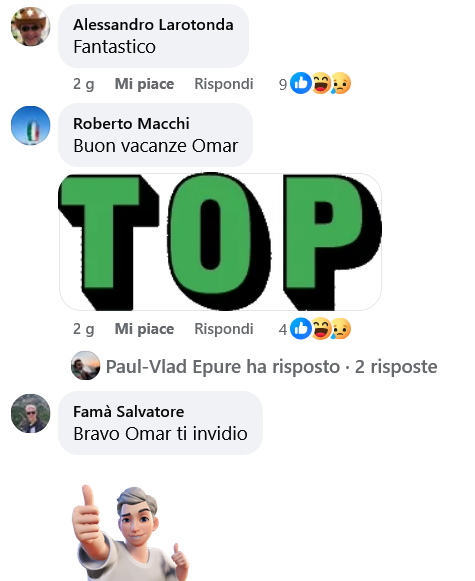Click the sad emoji on Fantastico comment
The width and height of the screenshot is (475, 581).
coord(341,83)
